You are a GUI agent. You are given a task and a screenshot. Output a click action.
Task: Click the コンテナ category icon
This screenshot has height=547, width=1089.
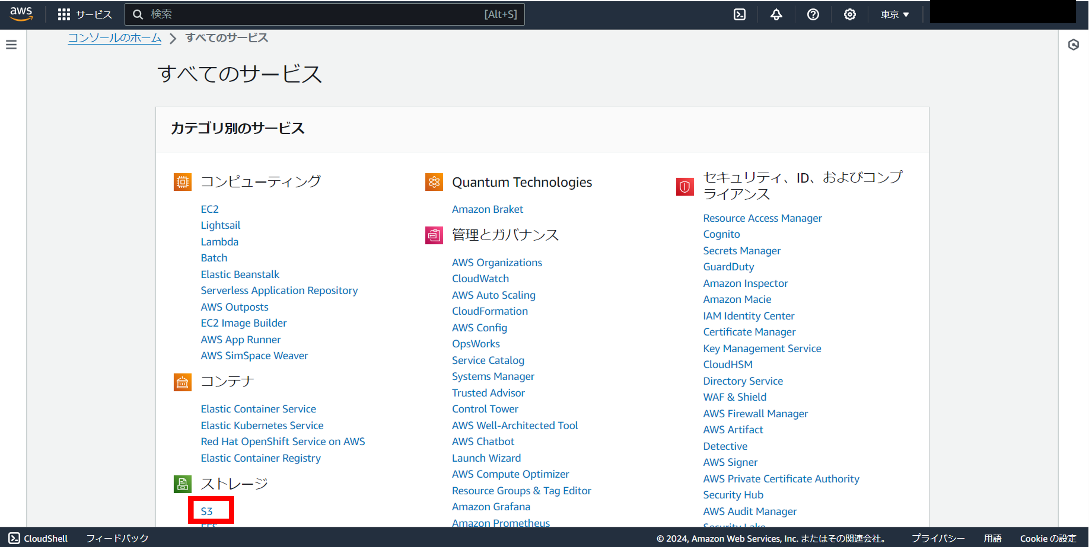183,382
